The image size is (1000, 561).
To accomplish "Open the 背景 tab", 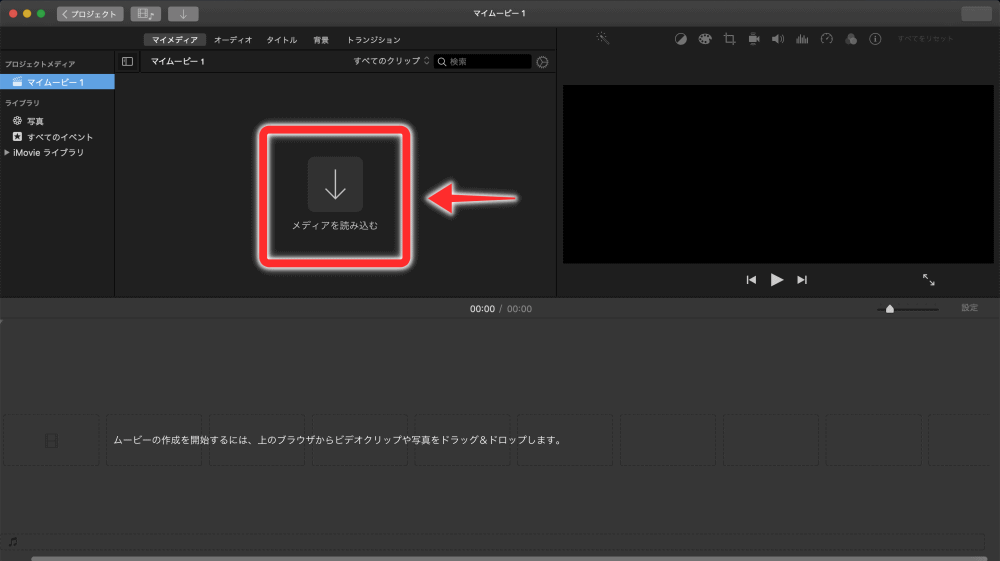I will pyautogui.click(x=321, y=40).
